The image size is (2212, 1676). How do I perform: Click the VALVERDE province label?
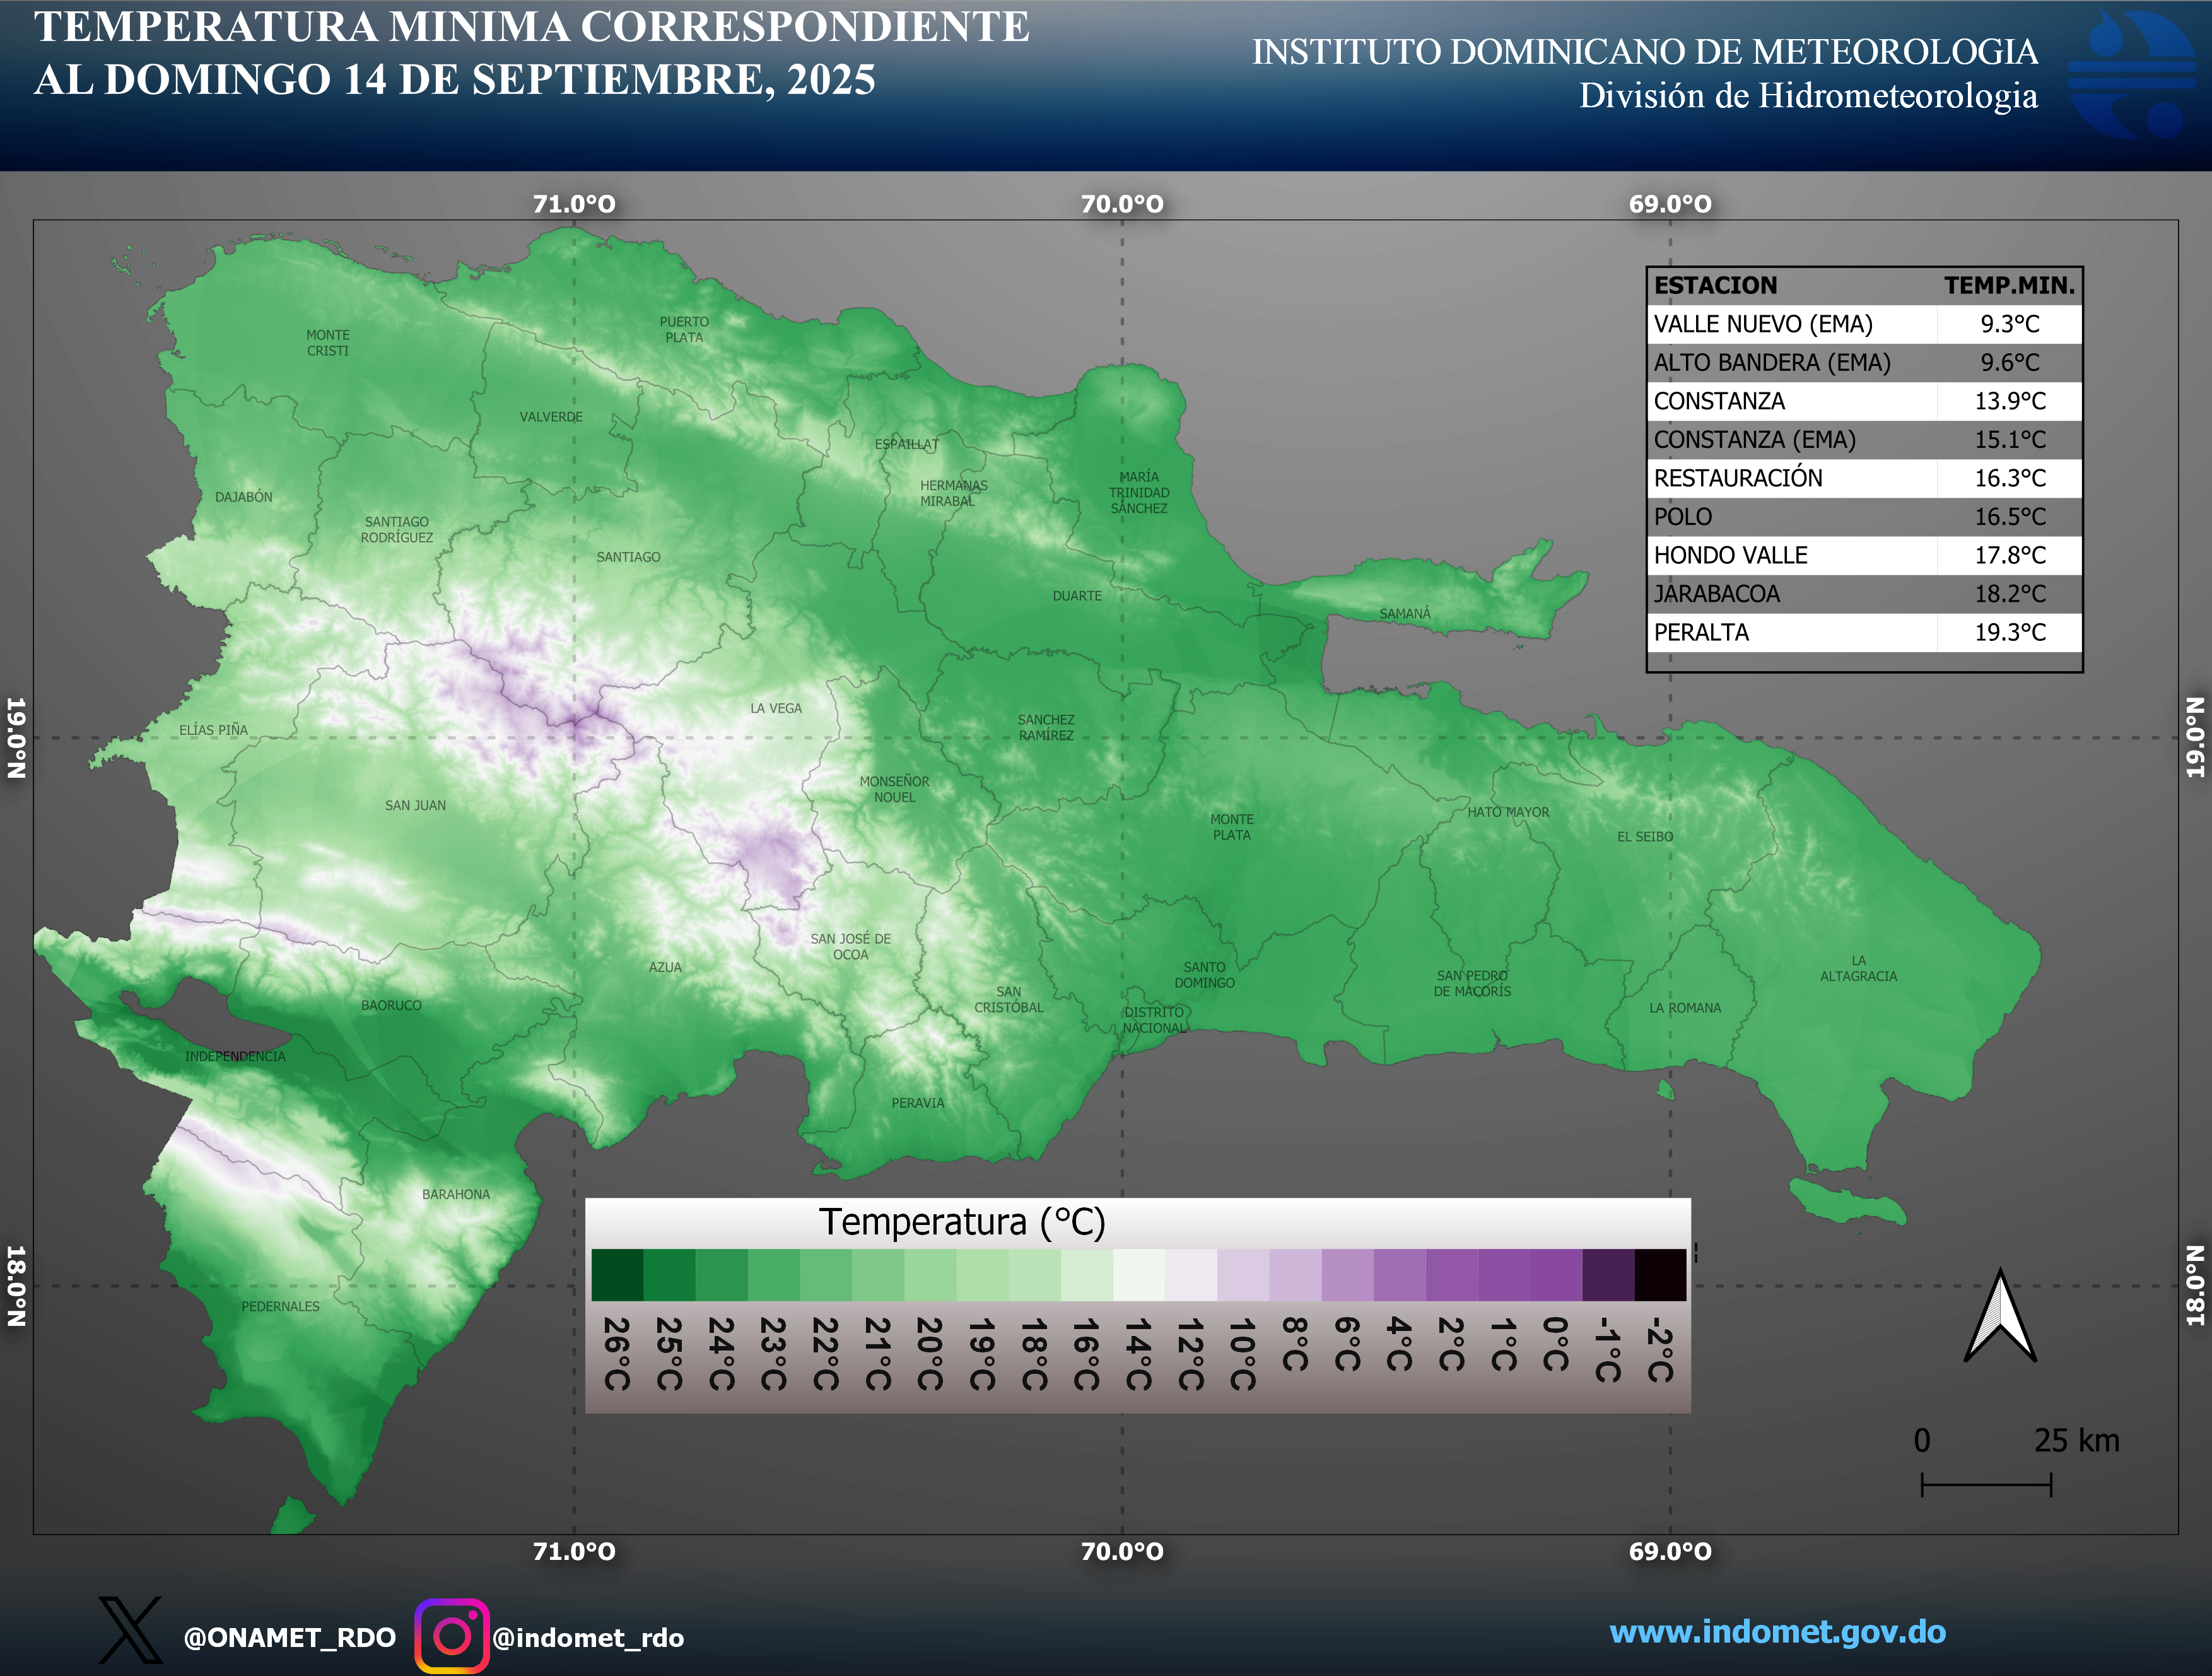pyautogui.click(x=551, y=417)
